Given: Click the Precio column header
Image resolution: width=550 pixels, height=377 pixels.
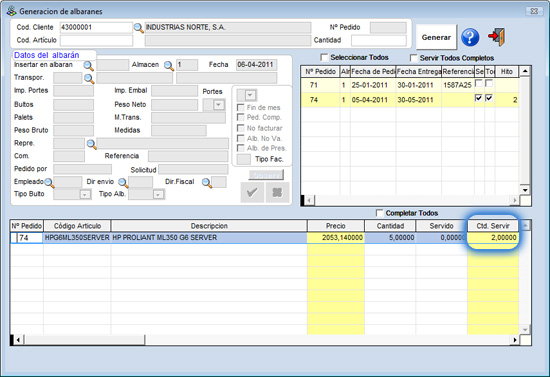Looking at the screenshot, I should [x=336, y=226].
